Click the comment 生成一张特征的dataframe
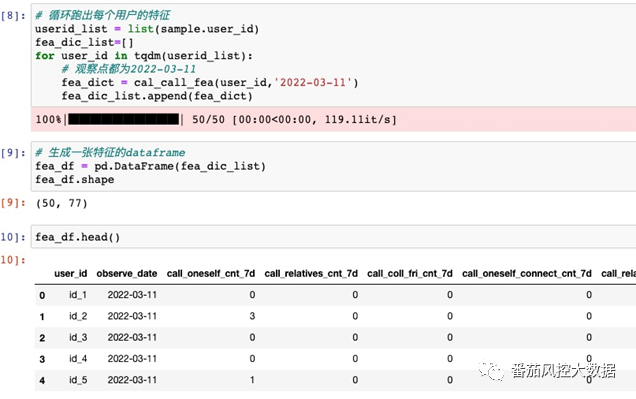Viewport: 636px width, 399px height. pos(110,152)
